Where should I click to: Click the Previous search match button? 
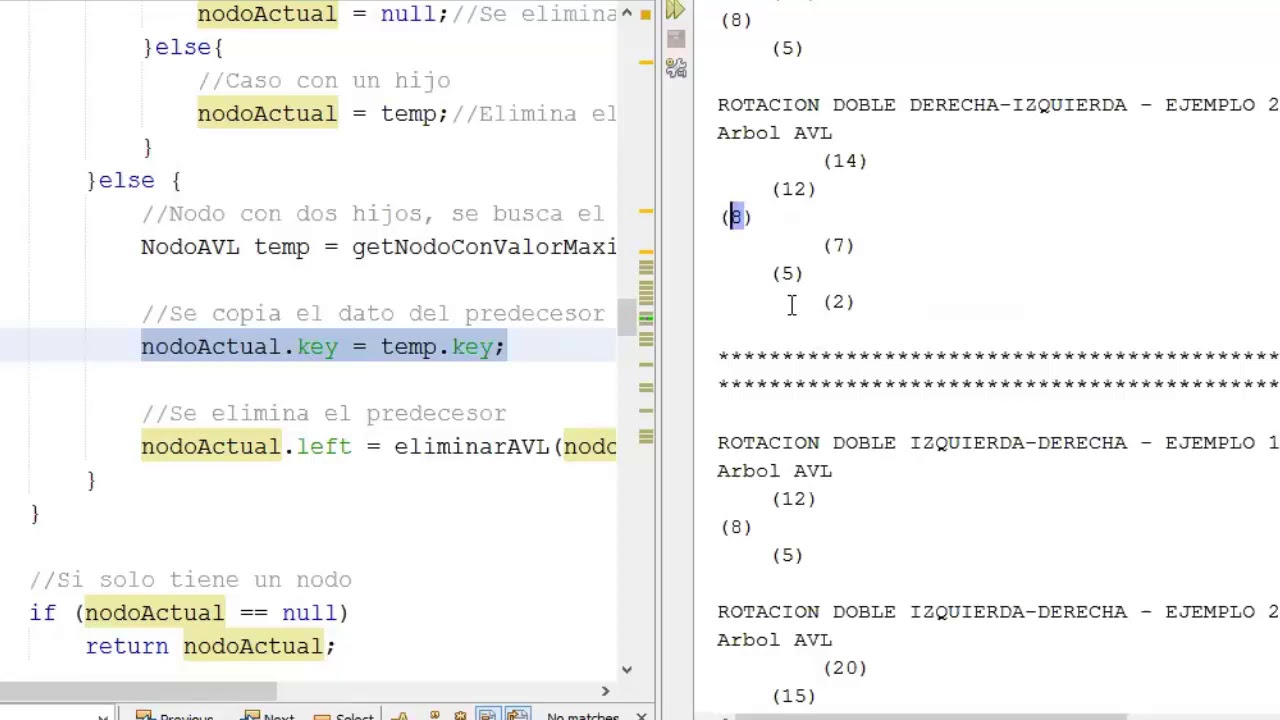click(x=174, y=716)
